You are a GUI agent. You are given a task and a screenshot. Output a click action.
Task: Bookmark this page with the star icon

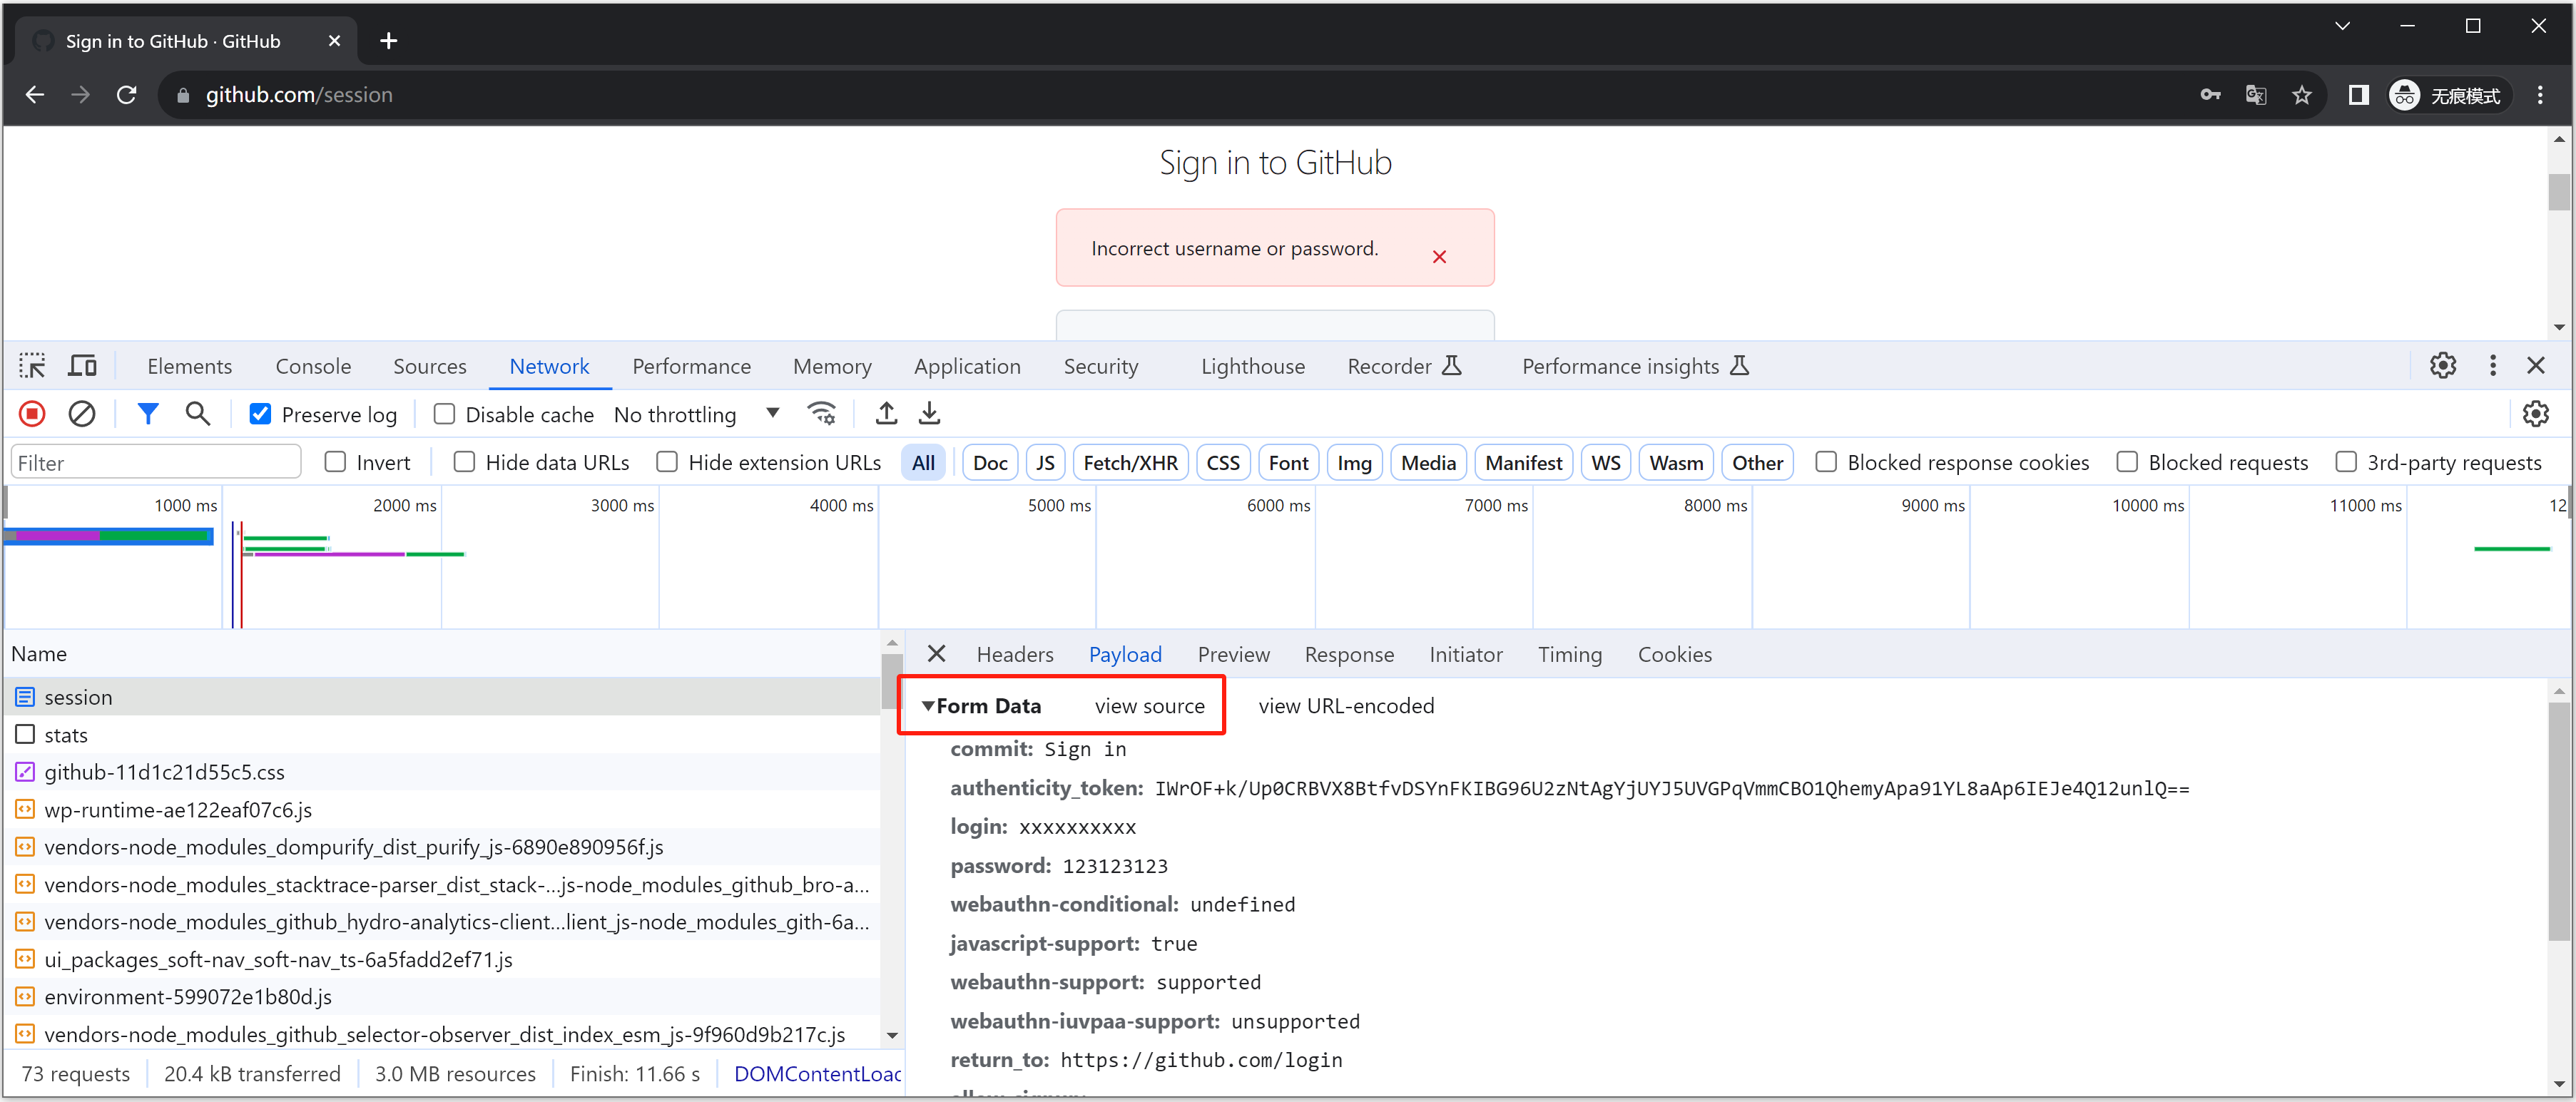[2302, 95]
